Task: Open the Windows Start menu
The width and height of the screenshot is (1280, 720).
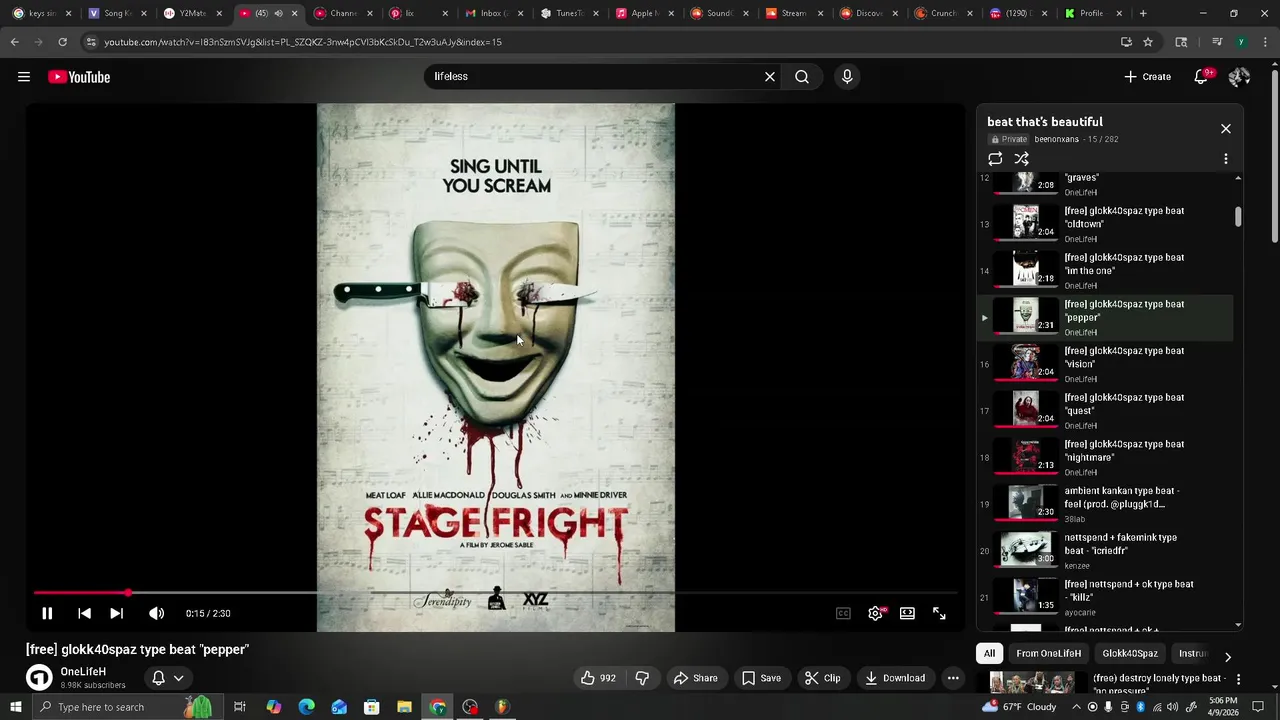Action: click(x=15, y=707)
